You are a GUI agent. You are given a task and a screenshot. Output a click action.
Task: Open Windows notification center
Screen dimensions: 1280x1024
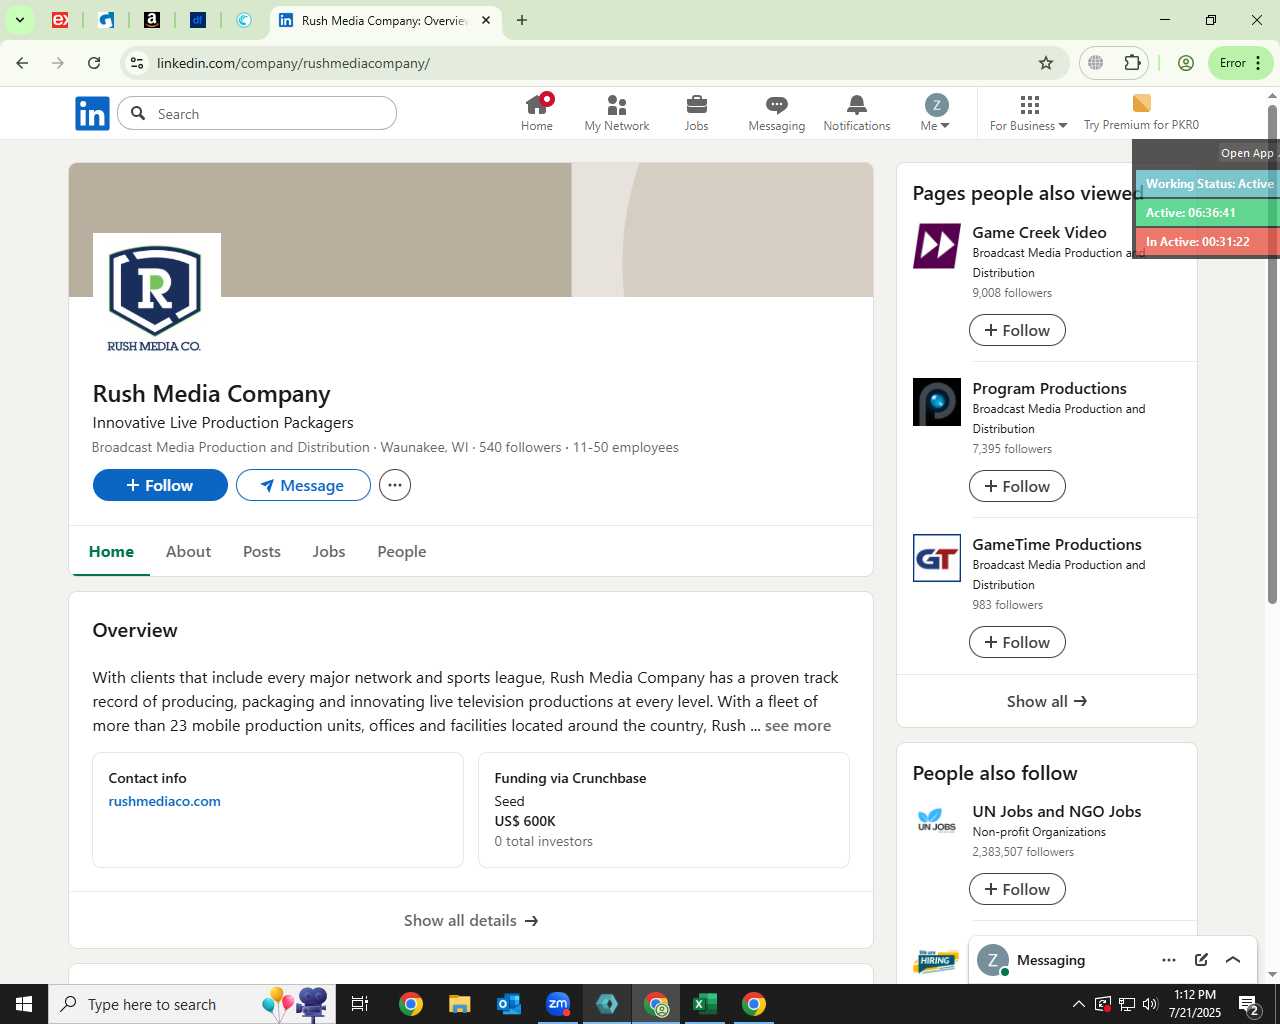pyautogui.click(x=1250, y=1004)
